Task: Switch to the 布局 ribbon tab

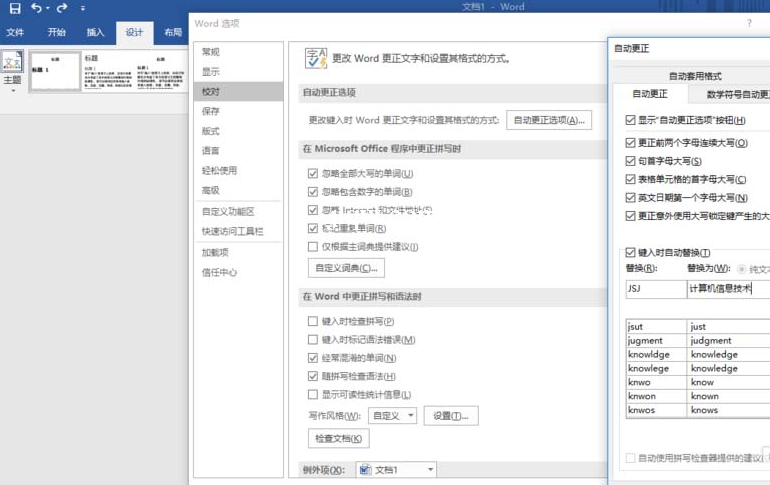Action: click(173, 32)
